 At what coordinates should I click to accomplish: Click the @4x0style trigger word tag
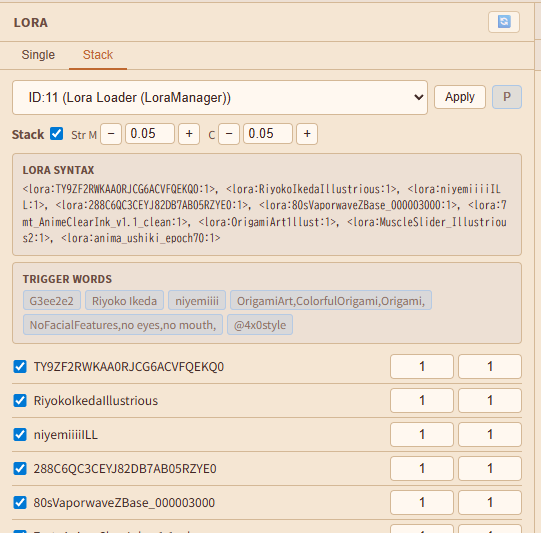point(260,325)
